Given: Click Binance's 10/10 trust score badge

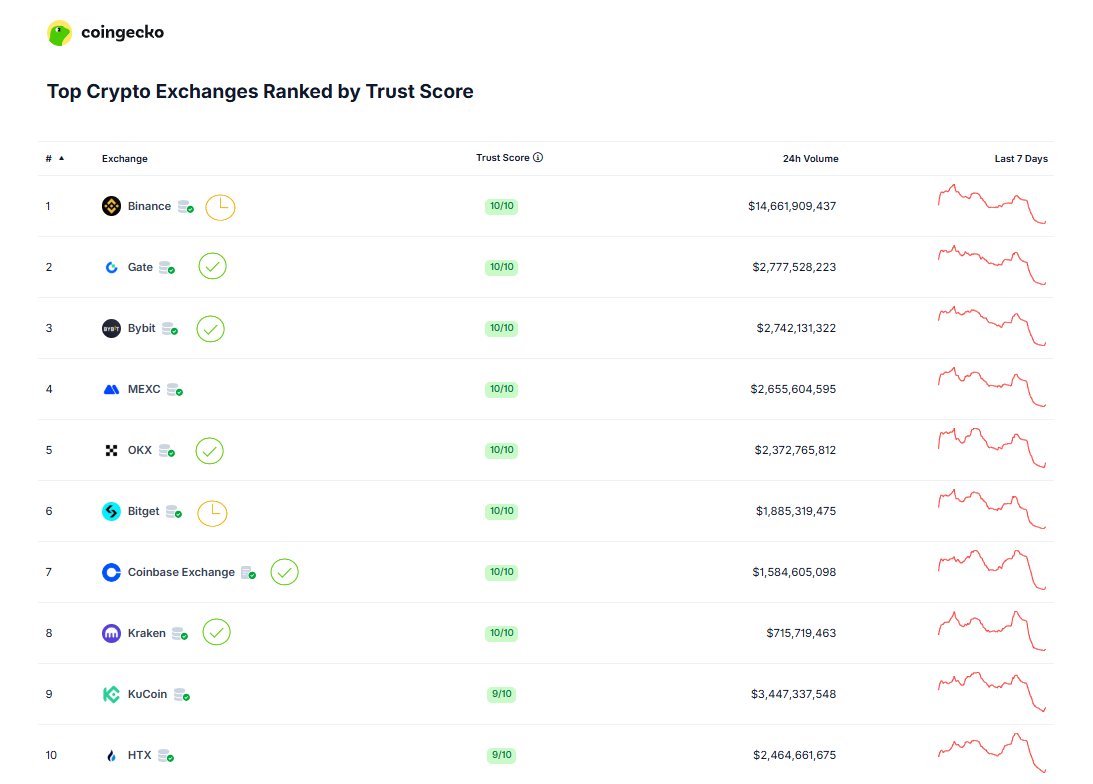Looking at the screenshot, I should coord(501,206).
